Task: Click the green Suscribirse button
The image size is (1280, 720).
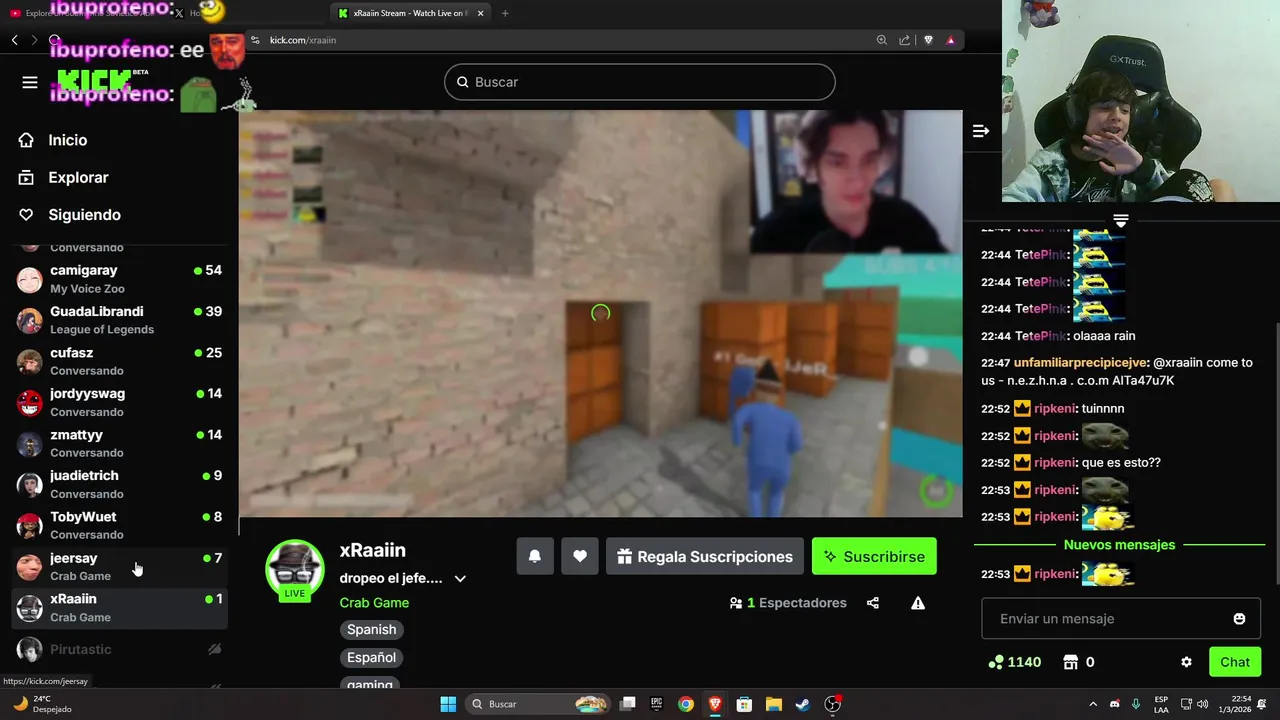Action: [x=874, y=556]
